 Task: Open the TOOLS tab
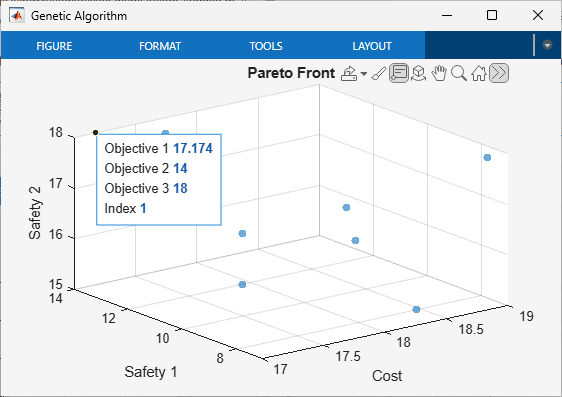(x=266, y=46)
